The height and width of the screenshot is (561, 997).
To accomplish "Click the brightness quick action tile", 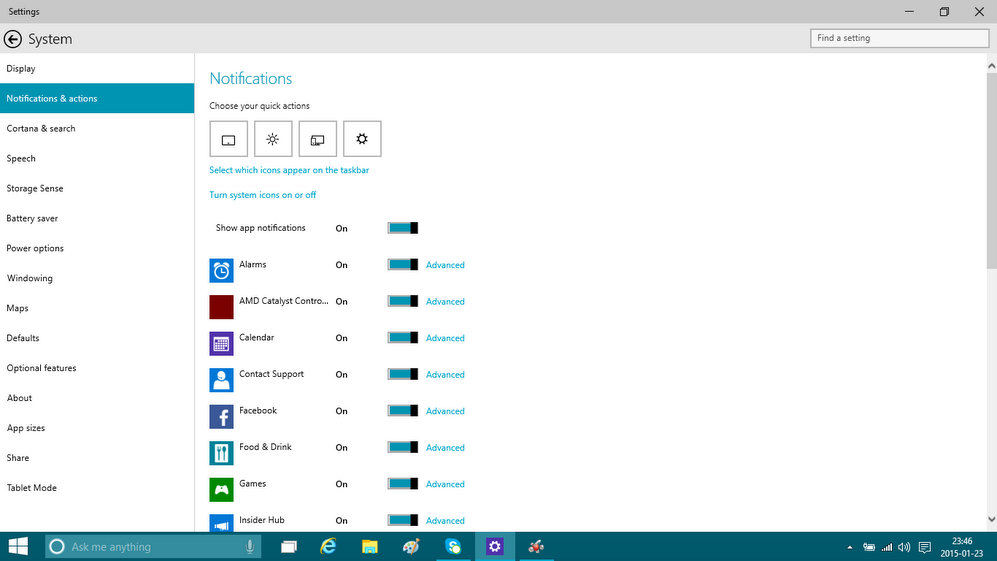I will tap(273, 140).
